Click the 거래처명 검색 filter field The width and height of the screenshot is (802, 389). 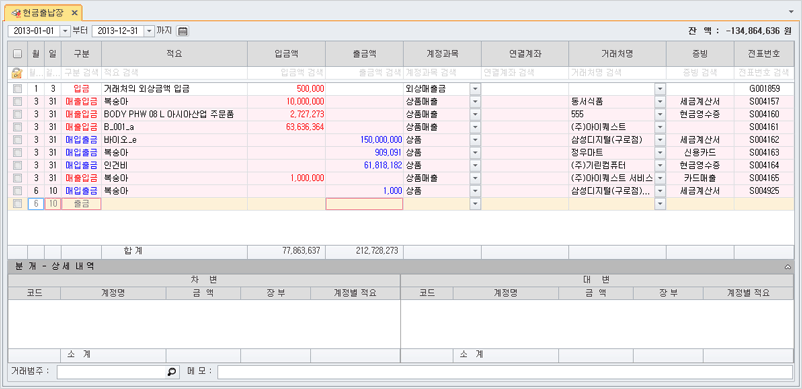[617, 73]
